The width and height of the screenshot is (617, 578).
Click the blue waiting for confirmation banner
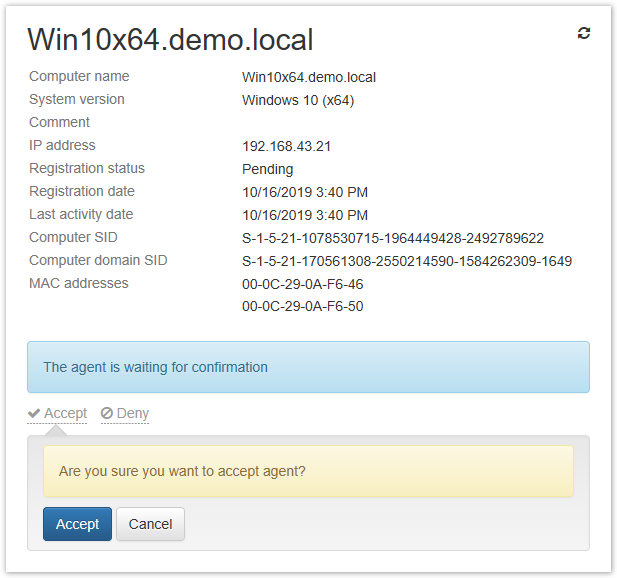pyautogui.click(x=308, y=367)
